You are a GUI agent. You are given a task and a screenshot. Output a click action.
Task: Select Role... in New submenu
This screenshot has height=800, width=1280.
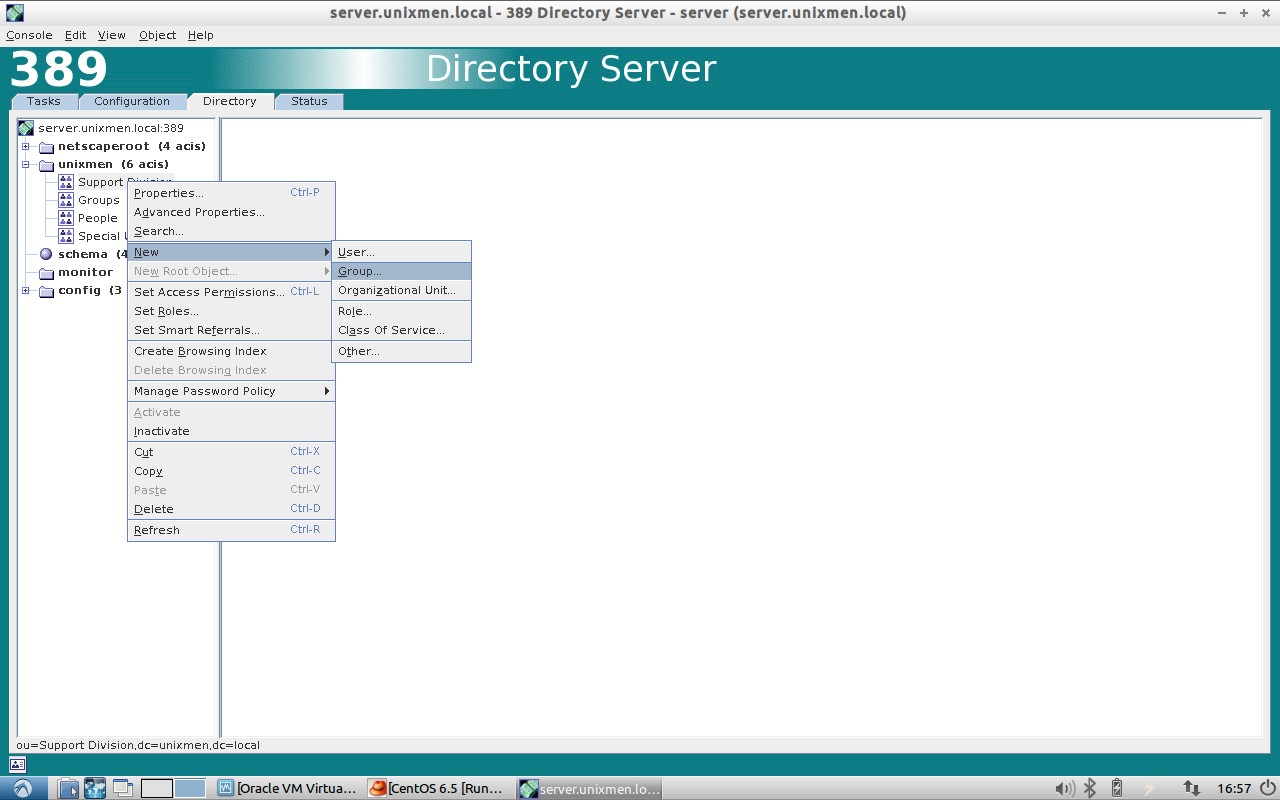[x=401, y=311]
